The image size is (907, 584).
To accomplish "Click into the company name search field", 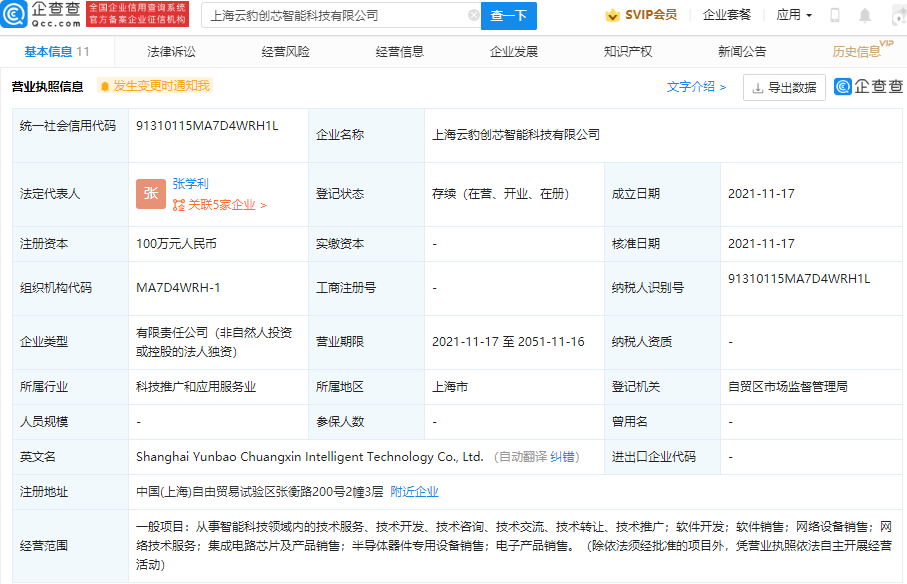I will coord(335,16).
